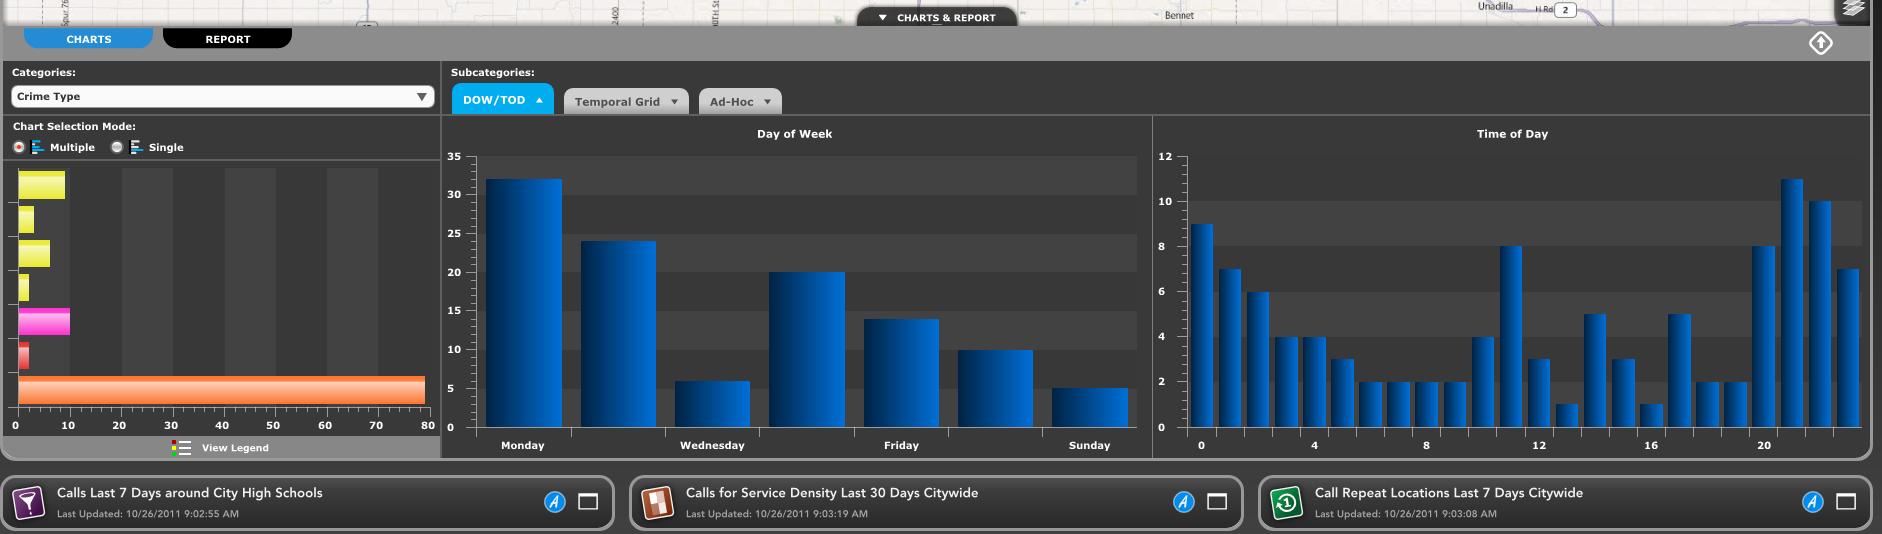Click the Monday bar in Day of Week

tap(523, 303)
